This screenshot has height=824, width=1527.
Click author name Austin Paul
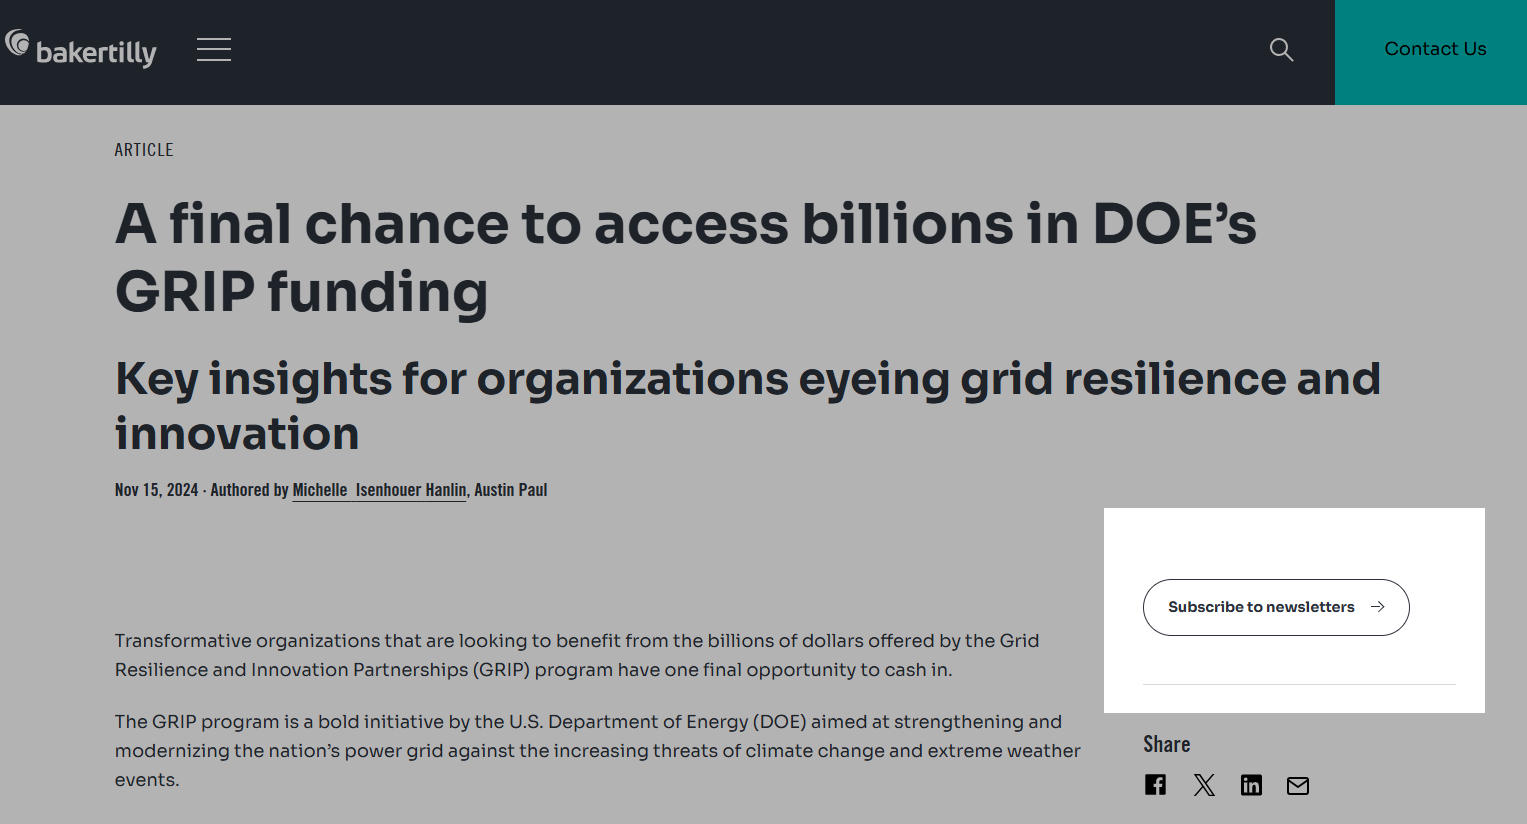point(511,490)
